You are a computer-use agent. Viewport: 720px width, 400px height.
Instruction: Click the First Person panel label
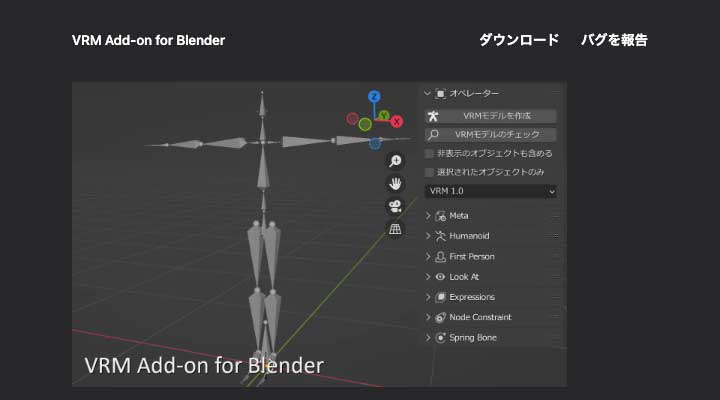[x=472, y=257]
